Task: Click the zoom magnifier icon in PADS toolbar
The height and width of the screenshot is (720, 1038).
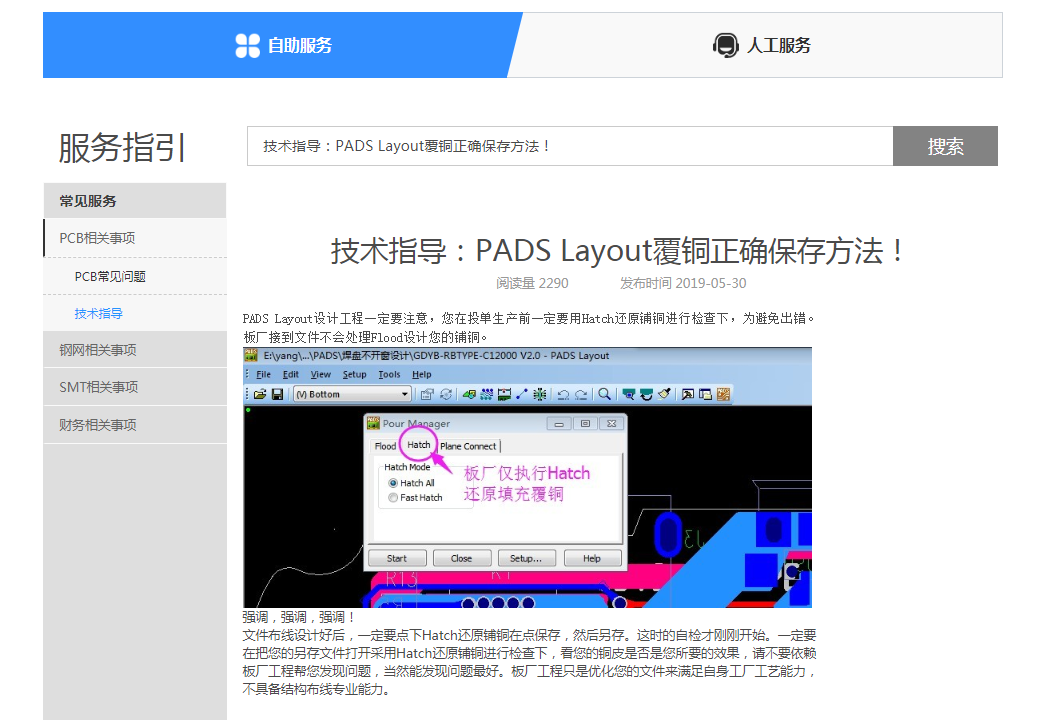Action: pos(604,395)
